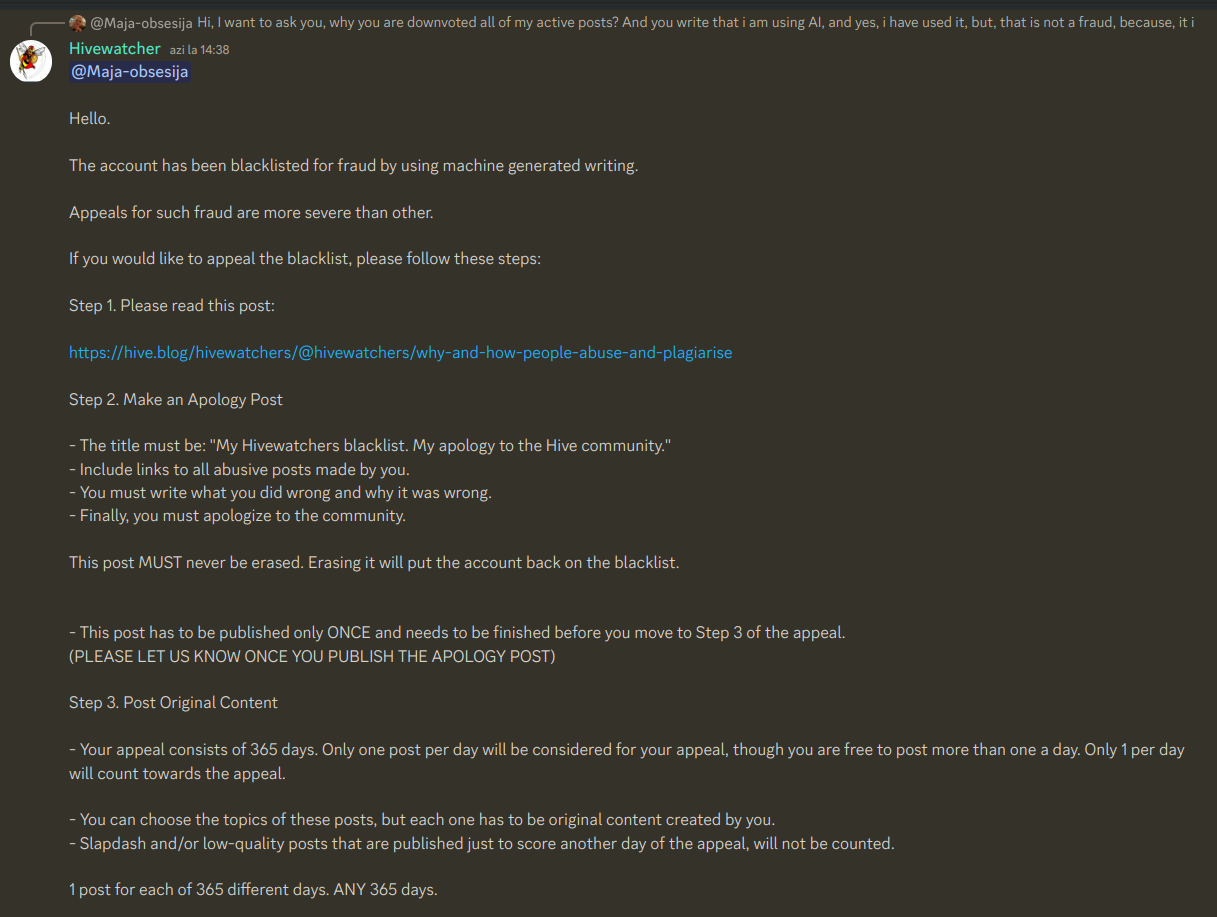This screenshot has height=917, width=1217.
Task: Click the 'blacklisted for fraud' sentence
Action: (353, 166)
